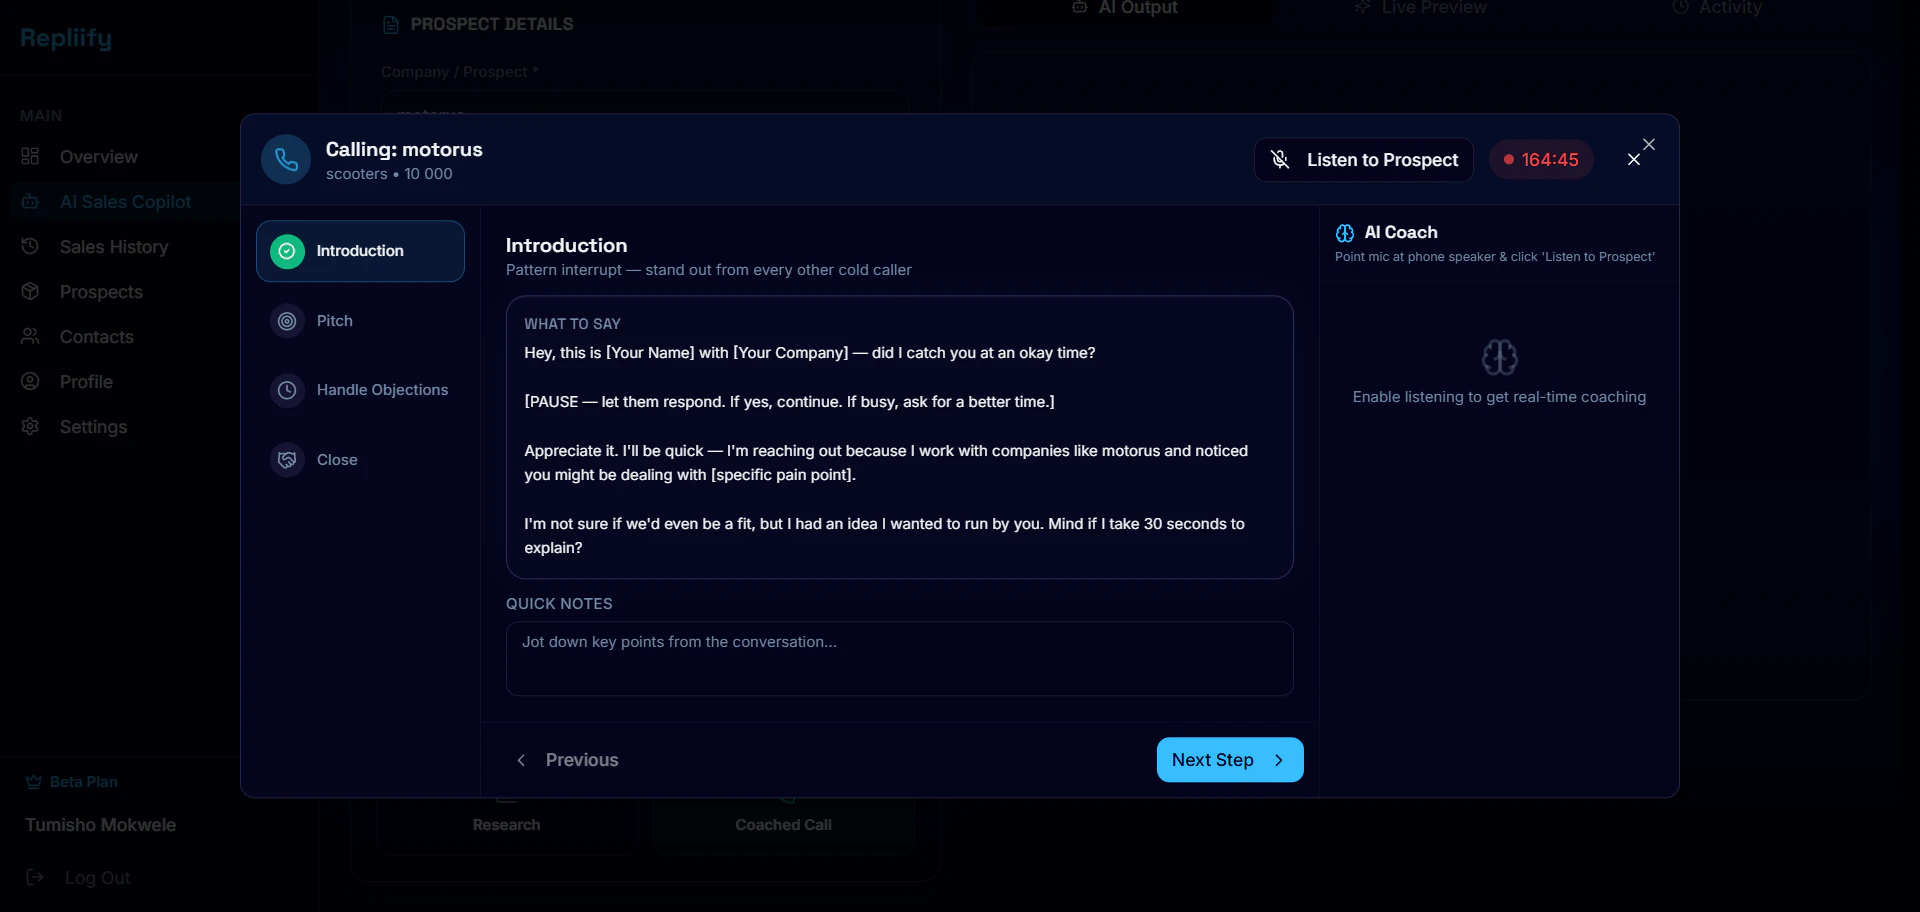The height and width of the screenshot is (912, 1920).
Task: Click the Profile user icon
Action: 30,381
